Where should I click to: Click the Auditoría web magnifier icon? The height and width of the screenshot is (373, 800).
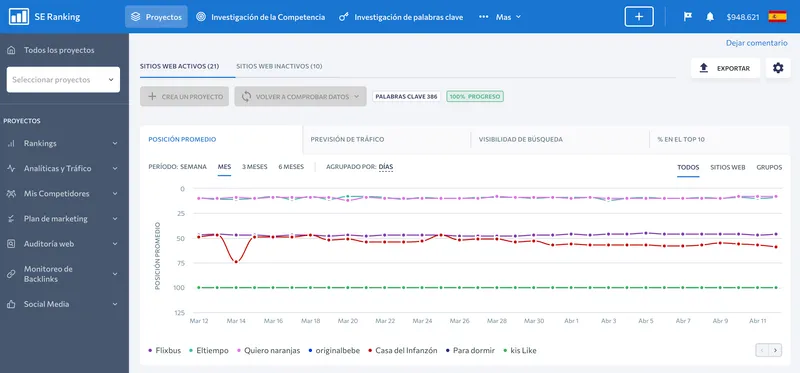(11, 244)
